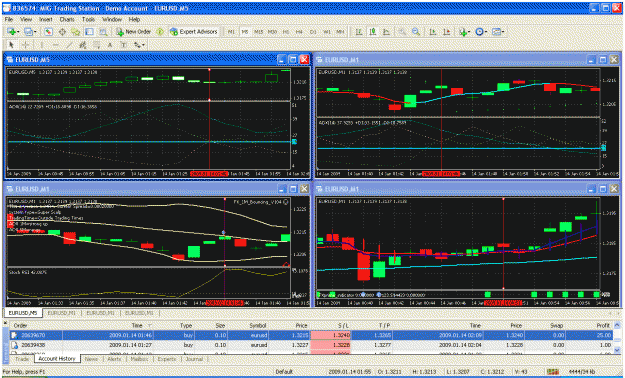Viewport: 625px width, 378px height.
Task: Switch to the News terminal tab
Action: pos(91,359)
